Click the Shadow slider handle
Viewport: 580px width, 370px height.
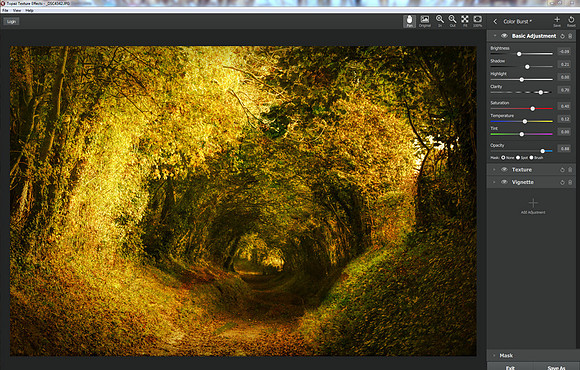click(x=527, y=67)
